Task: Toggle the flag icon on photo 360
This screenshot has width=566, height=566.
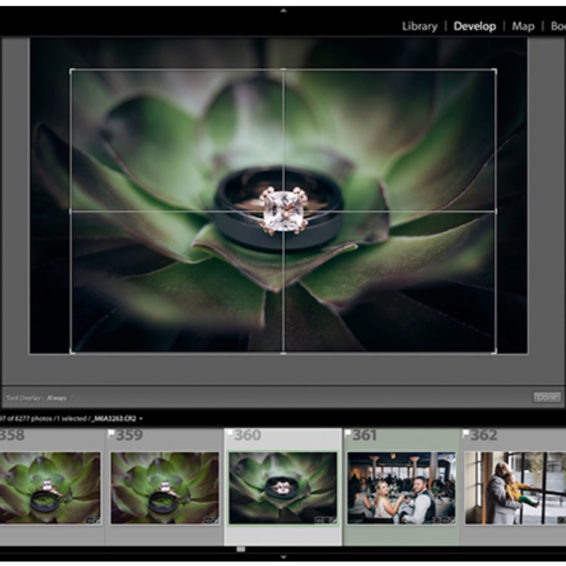Action: pos(230,433)
